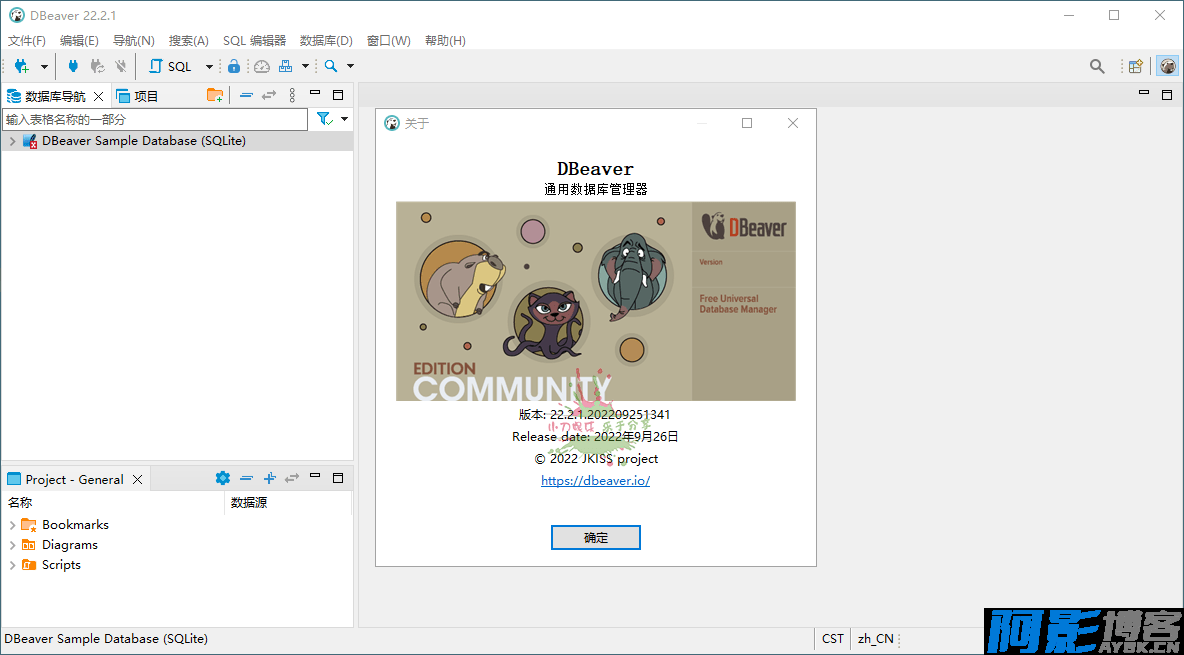Select the Scripts folder
This screenshot has width=1184, height=655.
(x=61, y=565)
